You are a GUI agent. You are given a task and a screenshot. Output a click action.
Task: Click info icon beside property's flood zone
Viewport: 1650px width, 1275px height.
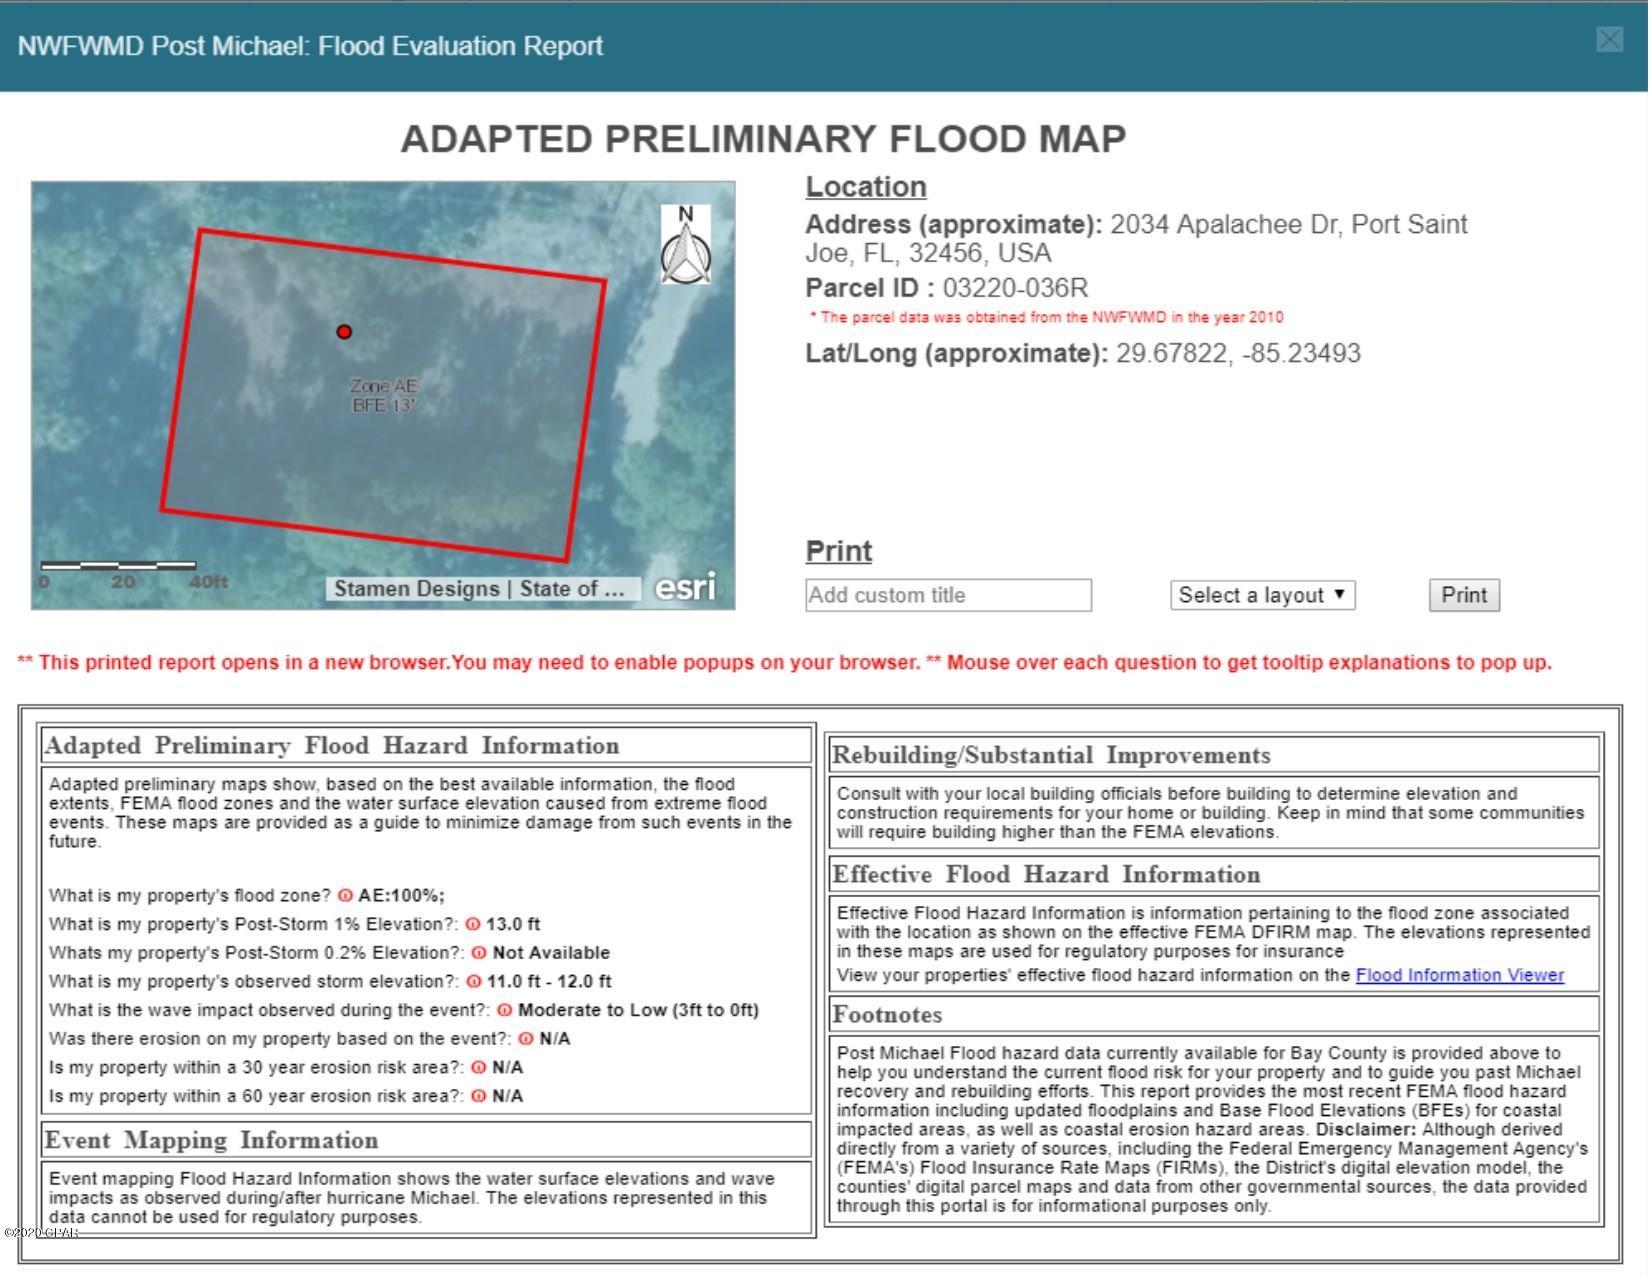coord(345,896)
